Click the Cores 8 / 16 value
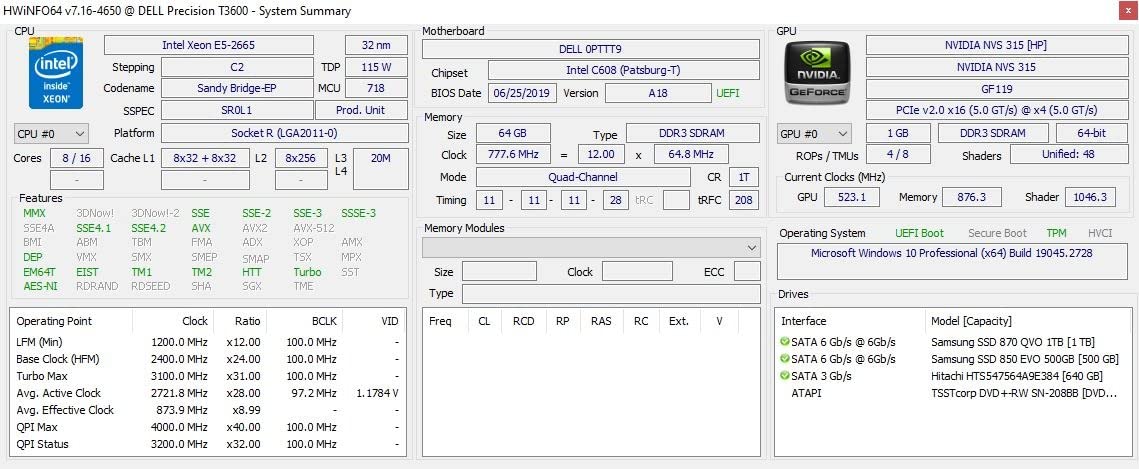Screen dimensions: 1139x469 click(77, 158)
